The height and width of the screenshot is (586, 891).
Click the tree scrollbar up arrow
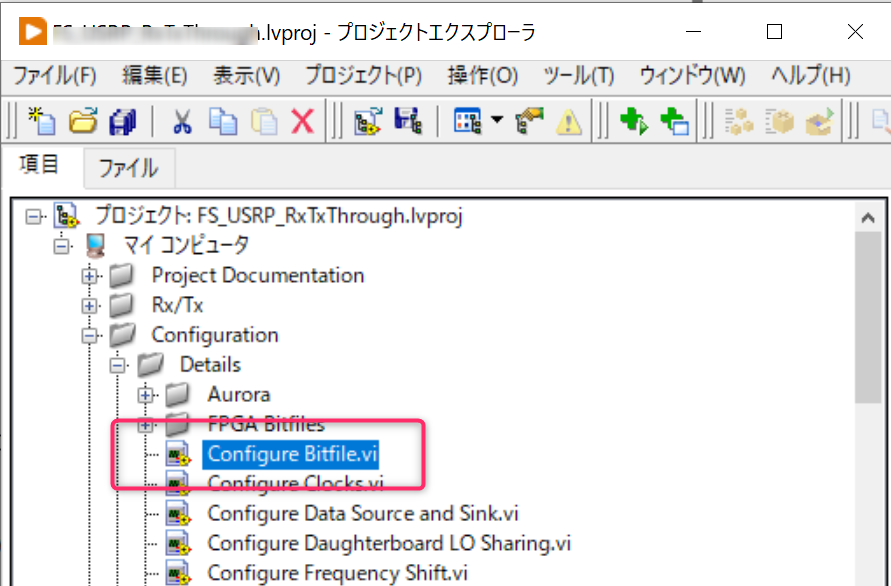[868, 218]
